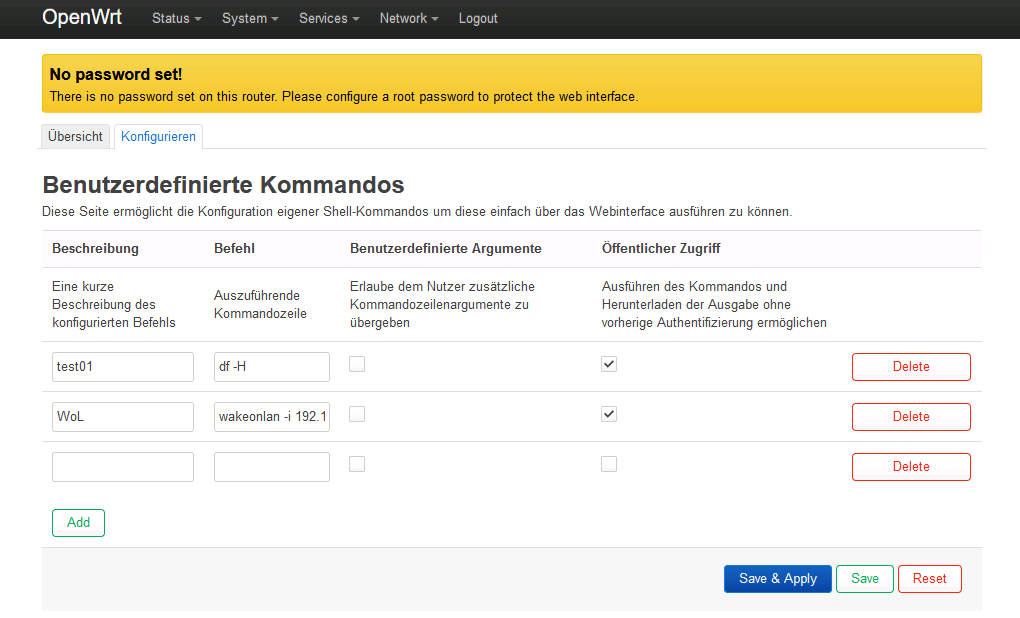This screenshot has width=1020, height=618.
Task: Click the Save & Apply button
Action: tap(777, 579)
